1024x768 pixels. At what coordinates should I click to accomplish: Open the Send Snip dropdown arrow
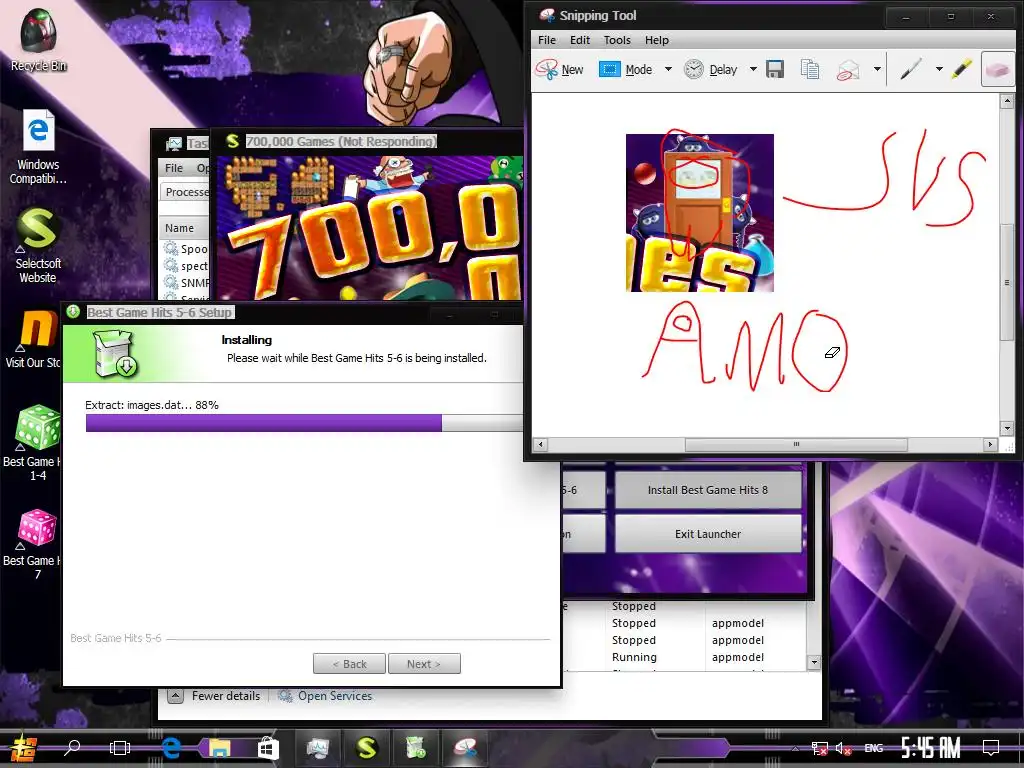(x=877, y=69)
